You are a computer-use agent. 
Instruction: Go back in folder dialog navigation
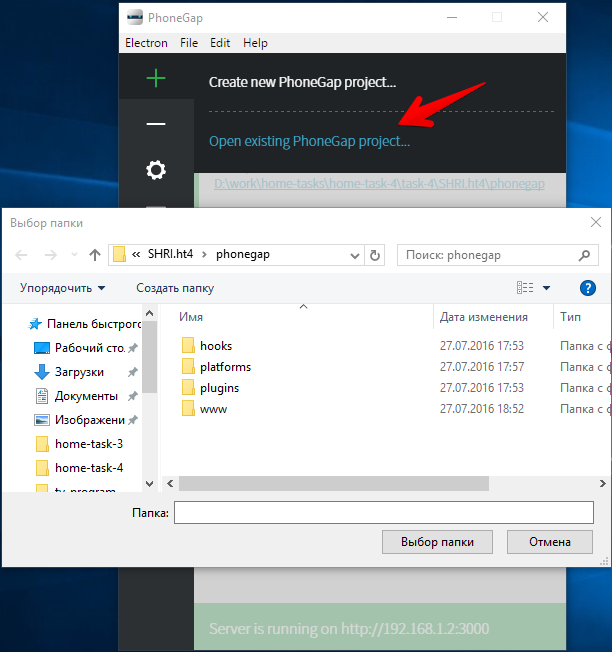pos(21,255)
